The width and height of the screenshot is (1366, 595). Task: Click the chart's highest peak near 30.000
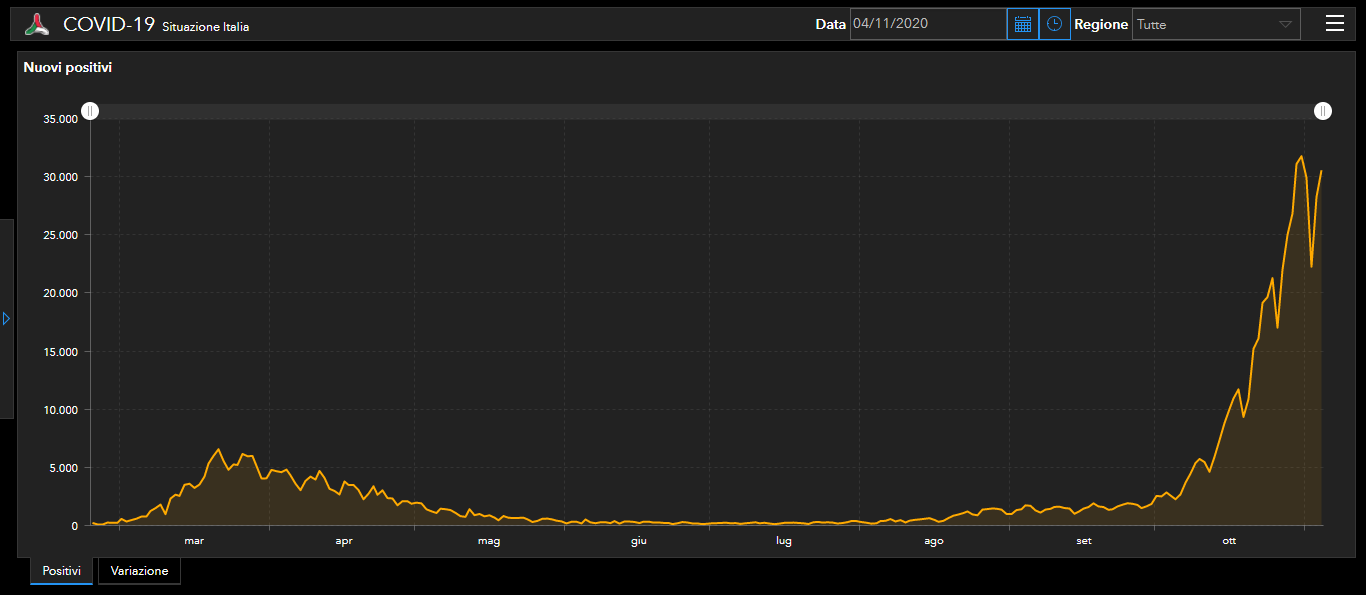(1301, 157)
